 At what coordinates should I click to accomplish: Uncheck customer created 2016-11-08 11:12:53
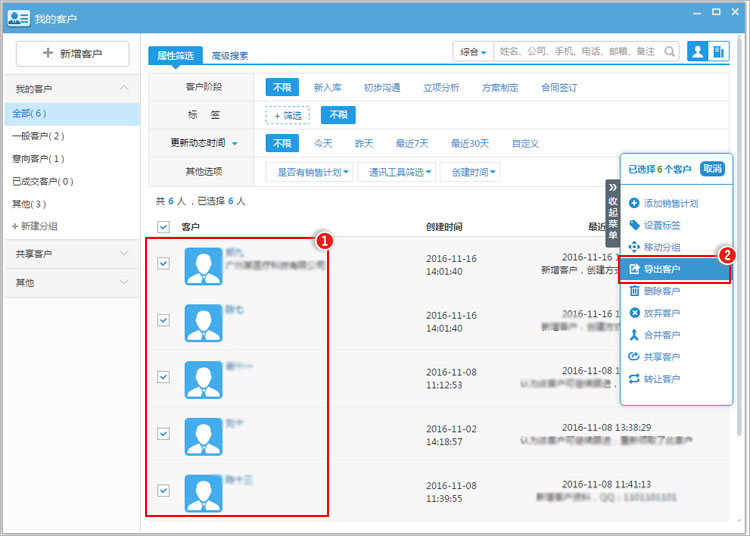pyautogui.click(x=164, y=377)
